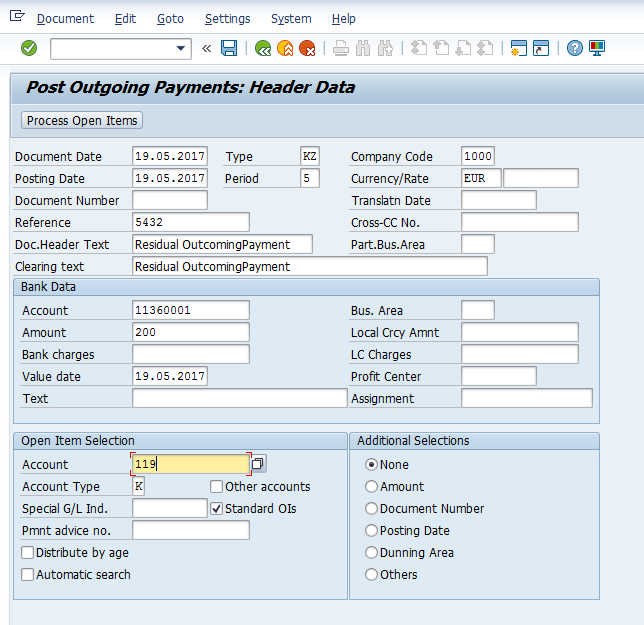
Task: Click the Save floppy disk icon
Action: pos(229,48)
